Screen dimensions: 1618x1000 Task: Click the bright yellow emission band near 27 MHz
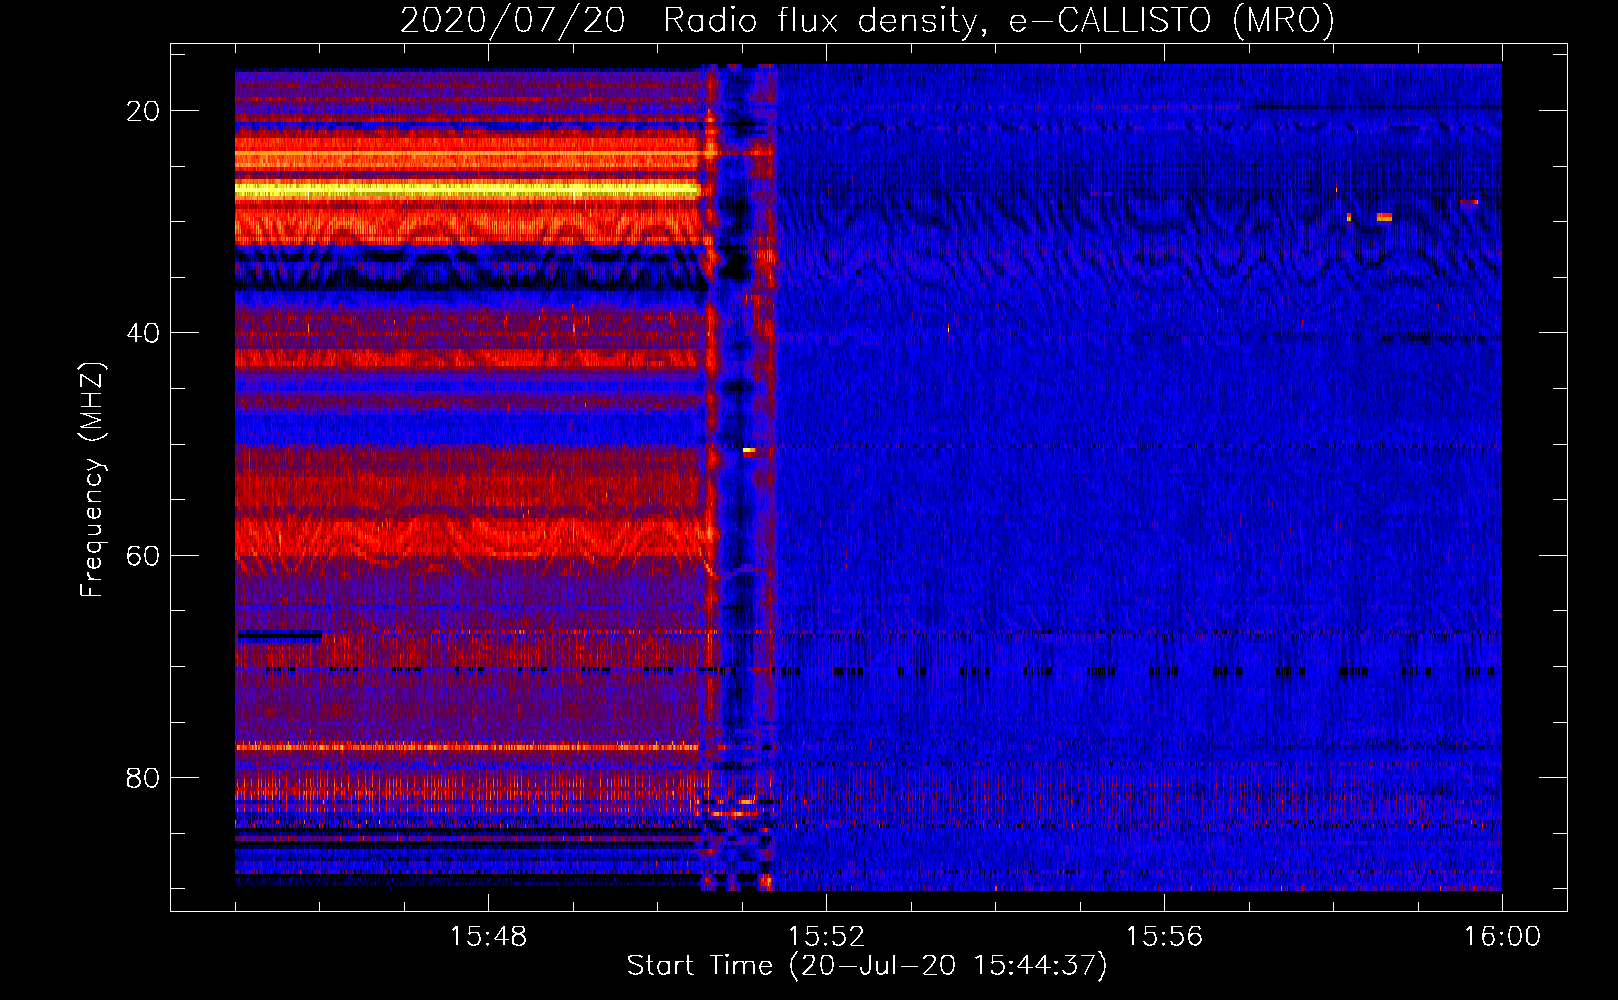pos(468,189)
